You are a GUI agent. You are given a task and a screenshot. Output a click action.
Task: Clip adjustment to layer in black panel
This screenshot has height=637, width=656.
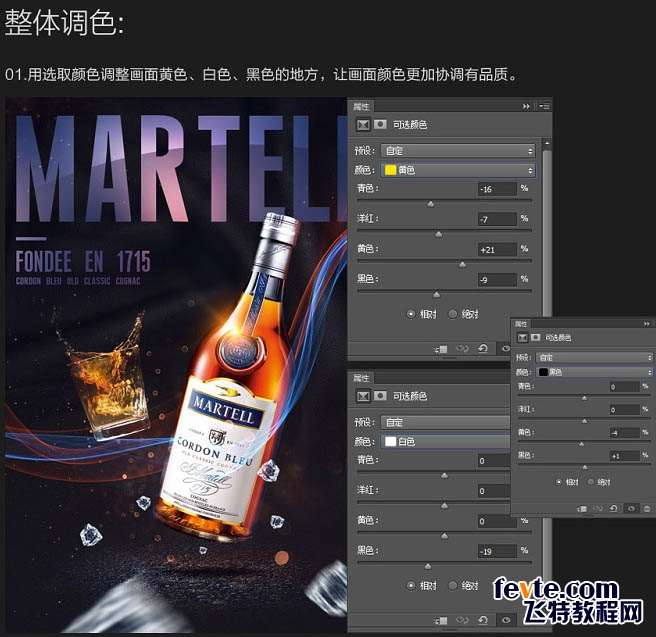tap(582, 509)
